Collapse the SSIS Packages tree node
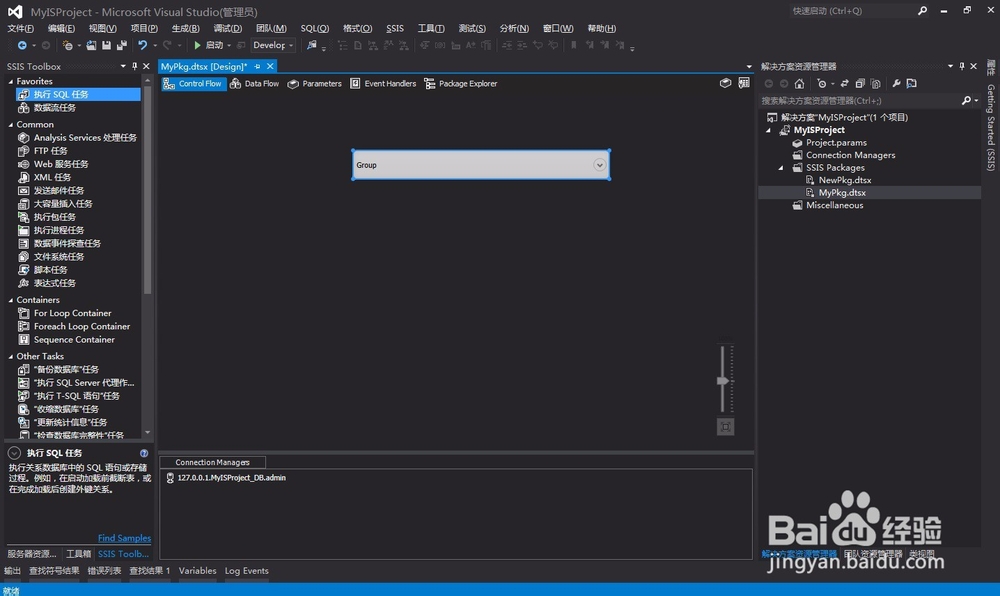1000x596 pixels. pos(781,168)
